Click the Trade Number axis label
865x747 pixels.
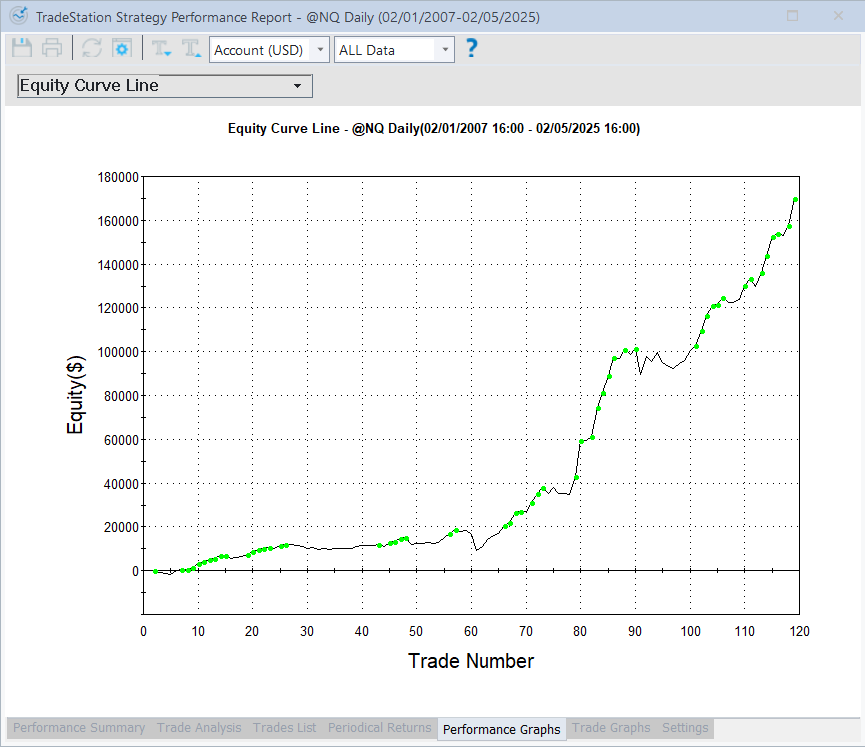(471, 661)
